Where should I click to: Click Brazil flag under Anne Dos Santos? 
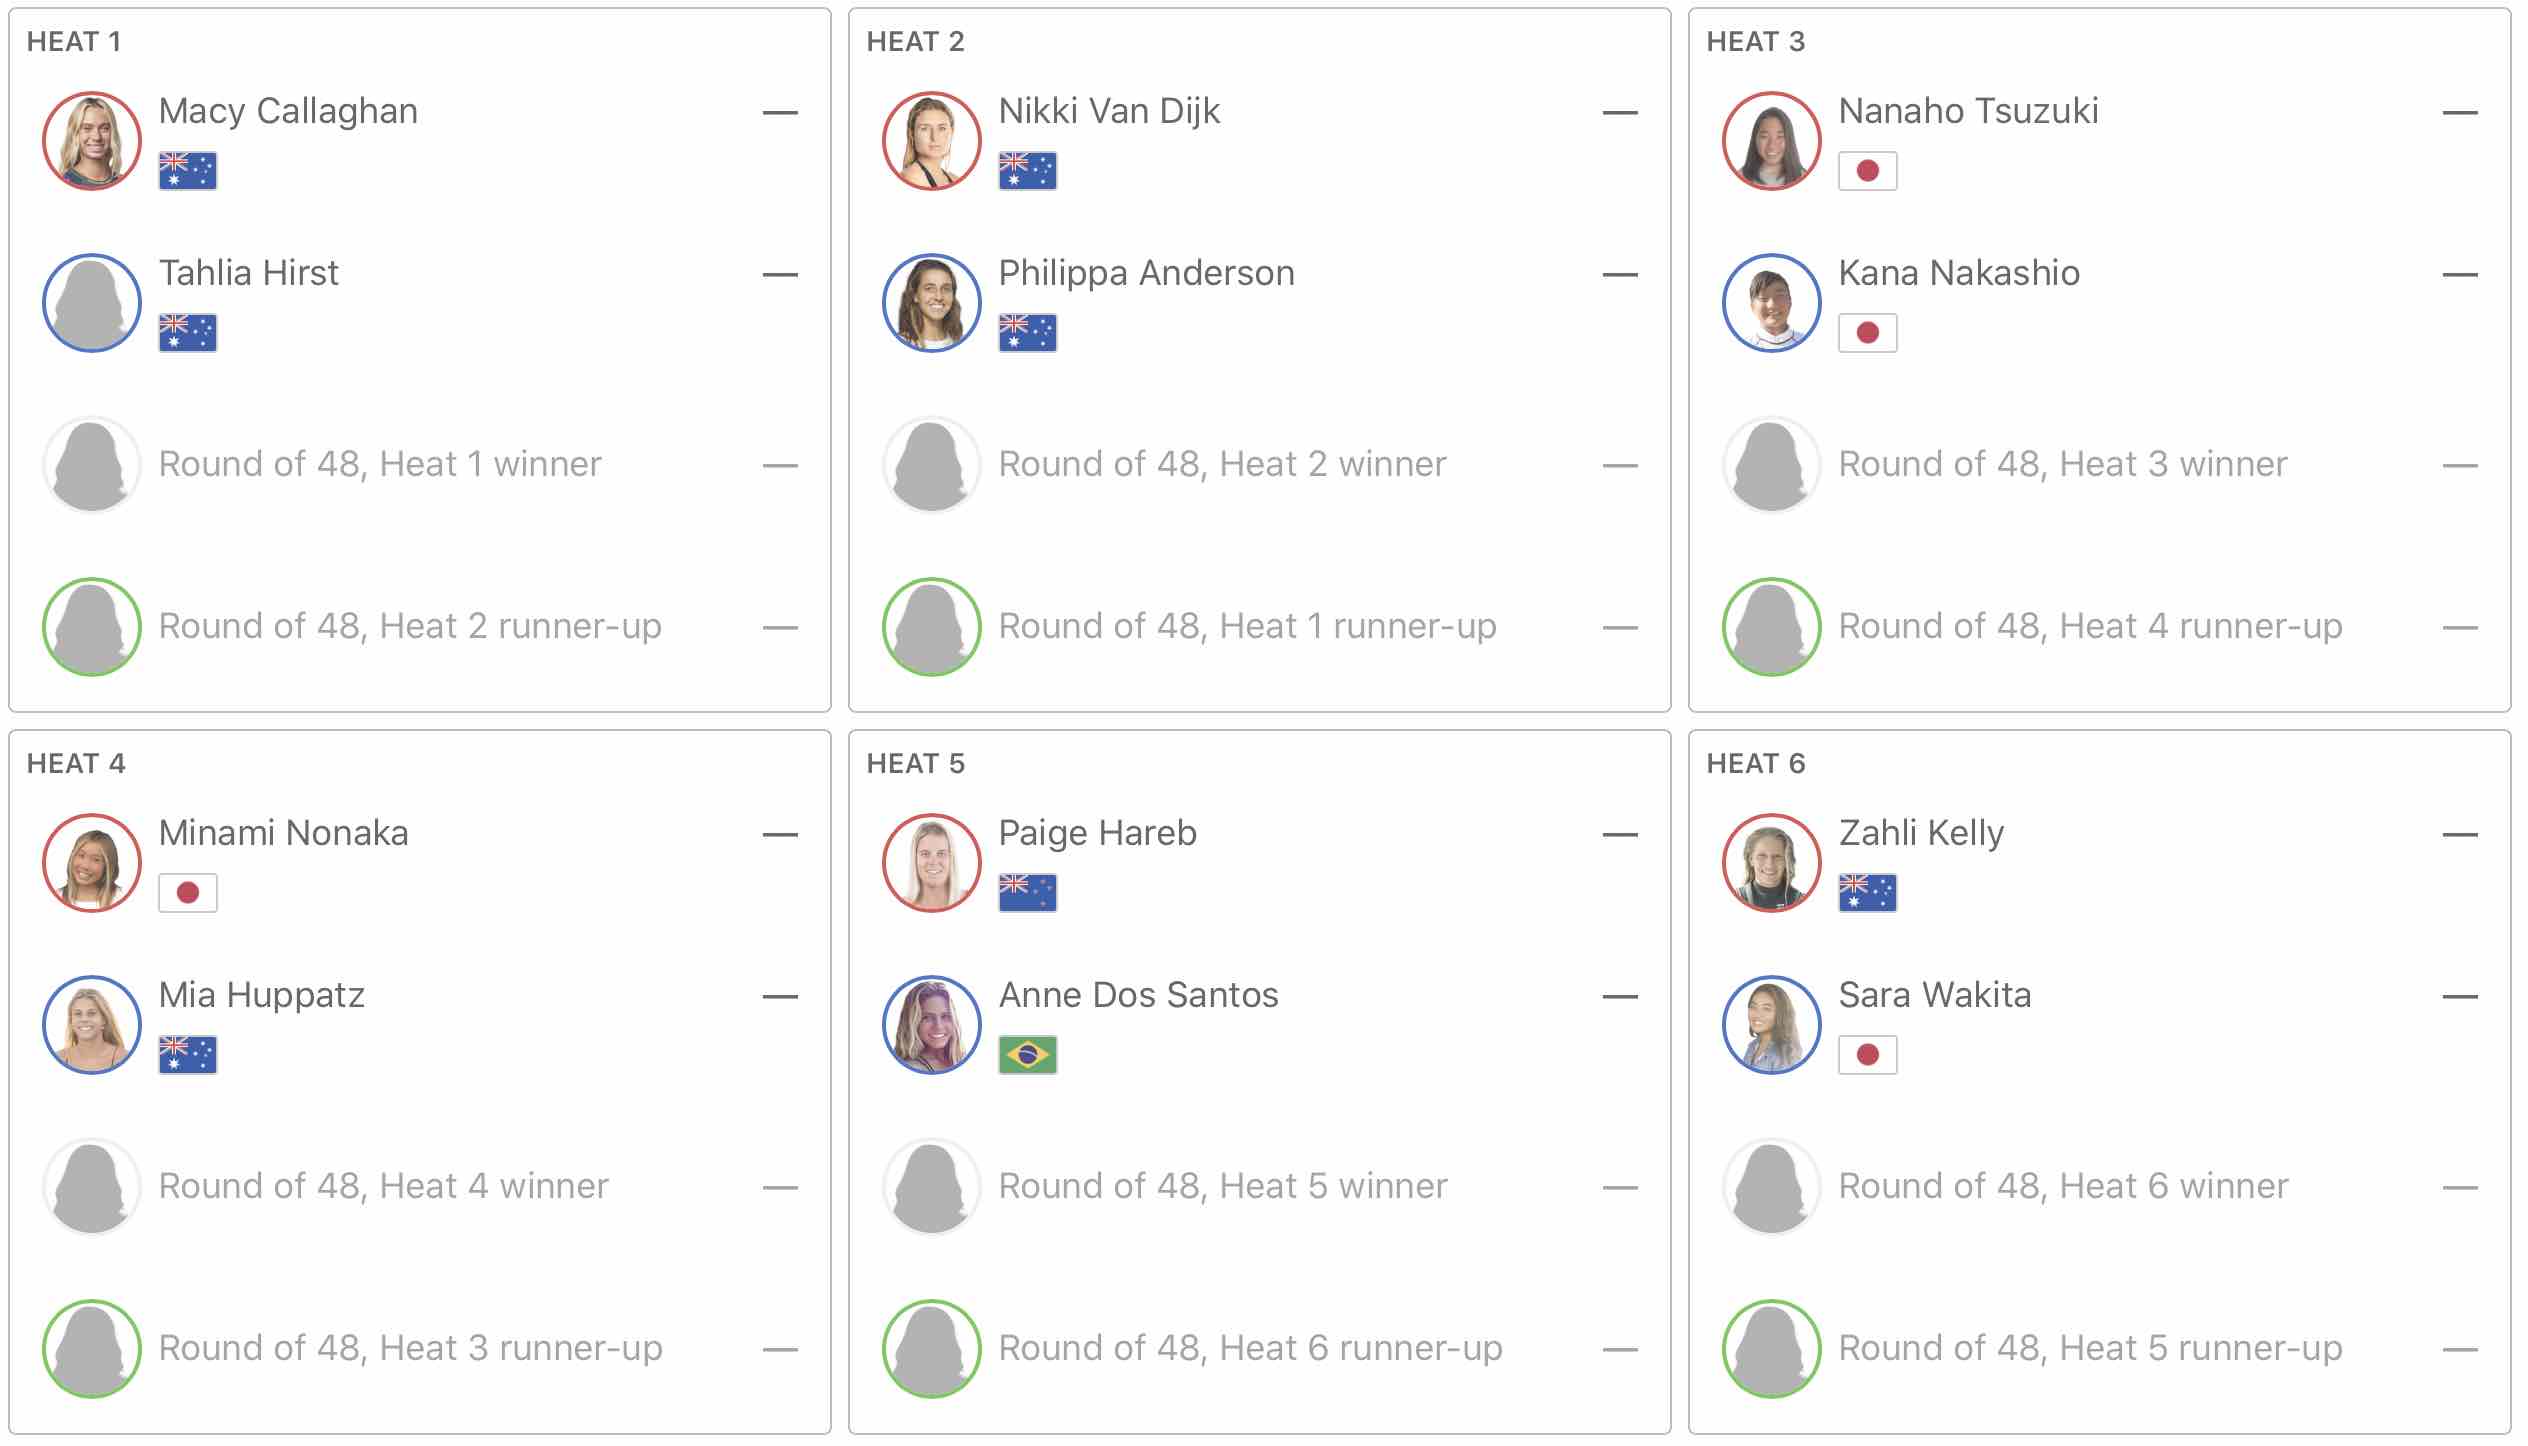1027,1055
